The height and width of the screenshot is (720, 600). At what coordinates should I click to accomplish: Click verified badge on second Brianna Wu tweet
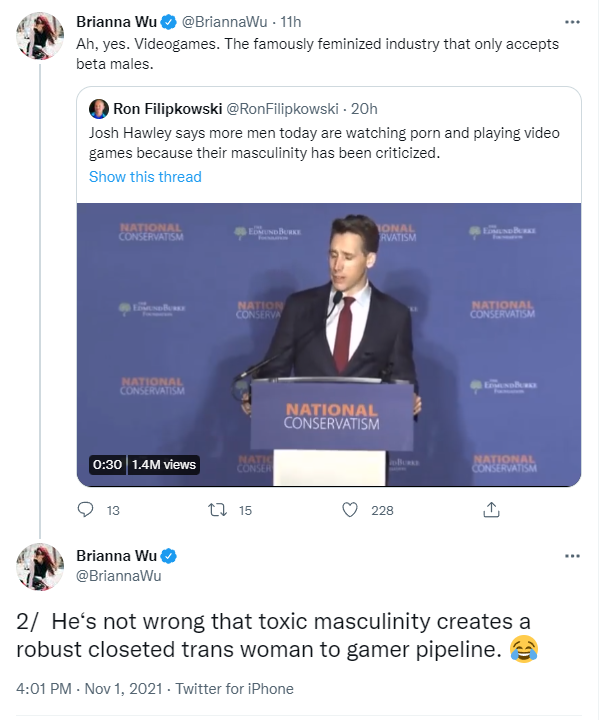(169, 556)
